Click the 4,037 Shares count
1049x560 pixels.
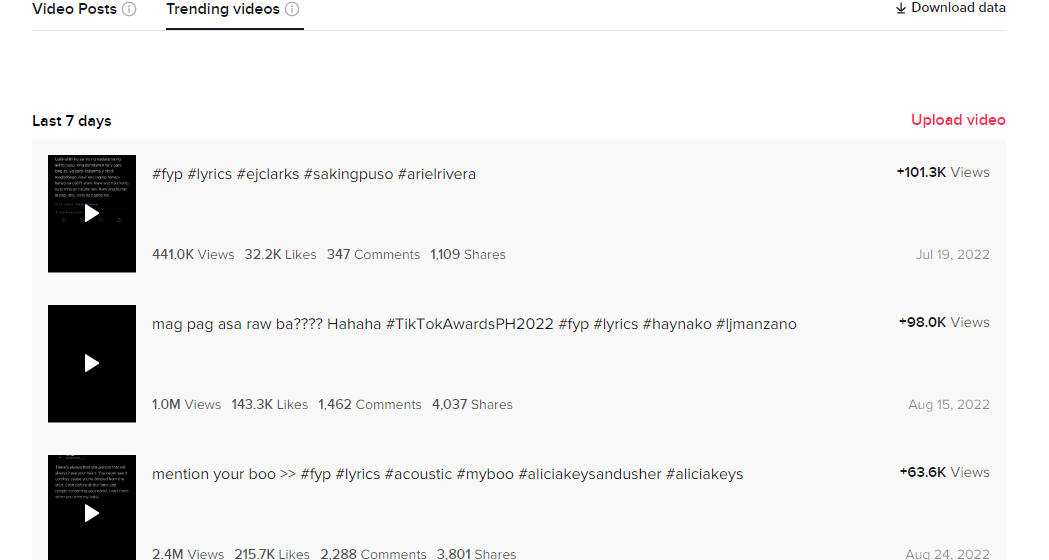472,404
